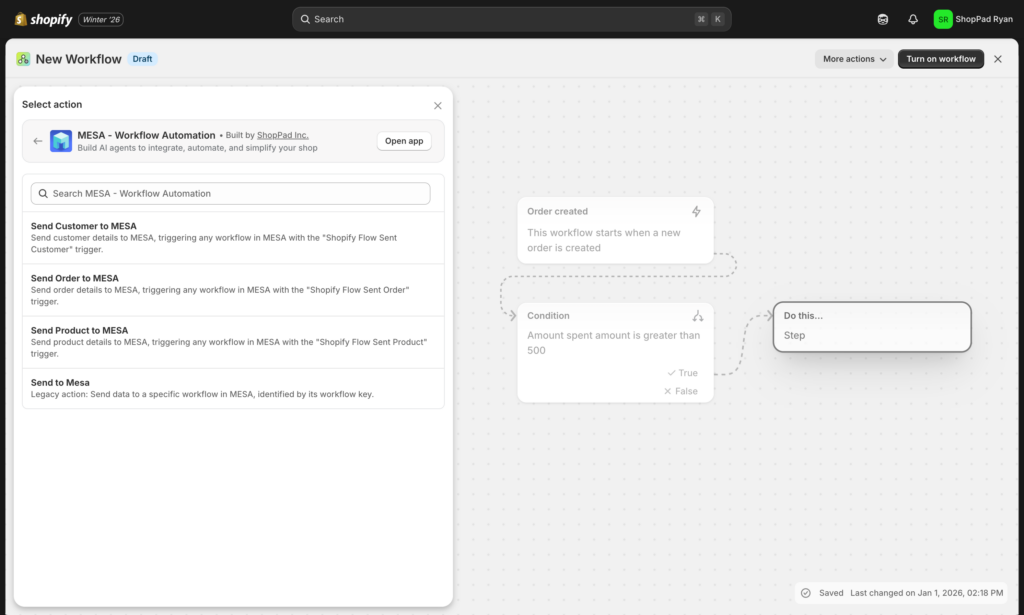
Task: Click the top search magnifier icon
Action: tap(305, 20)
